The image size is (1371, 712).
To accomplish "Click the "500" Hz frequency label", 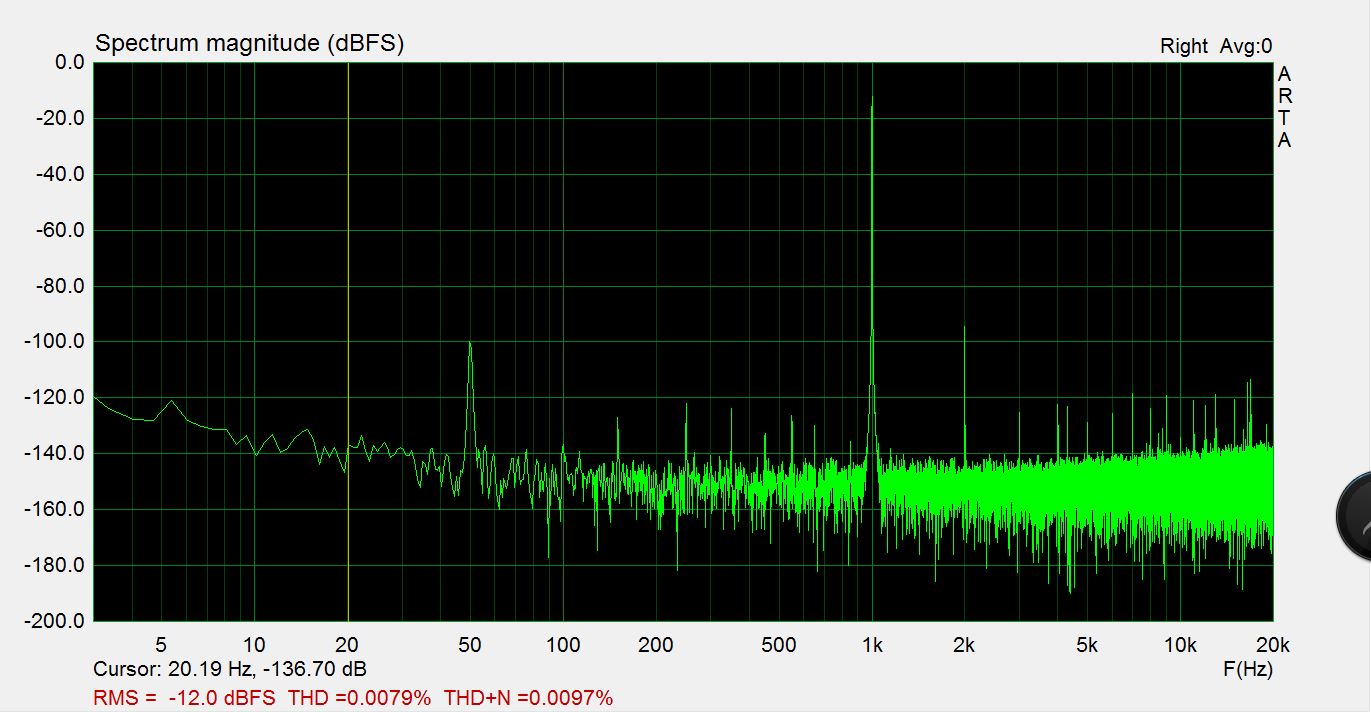I will 779,645.
